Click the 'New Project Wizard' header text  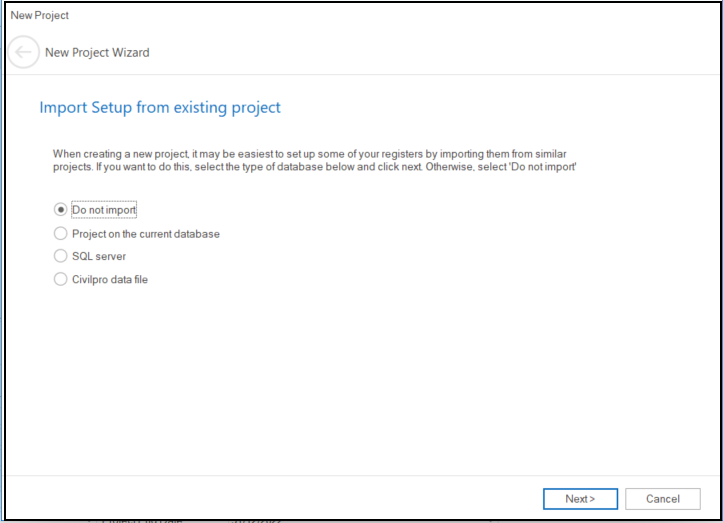pyautogui.click(x=97, y=53)
